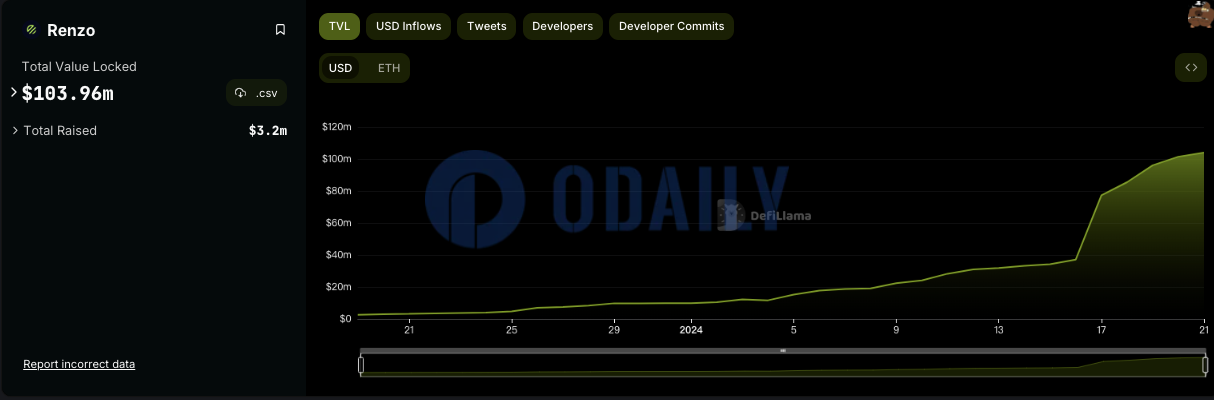
Task: Switch chart denomination to USD
Action: (341, 68)
